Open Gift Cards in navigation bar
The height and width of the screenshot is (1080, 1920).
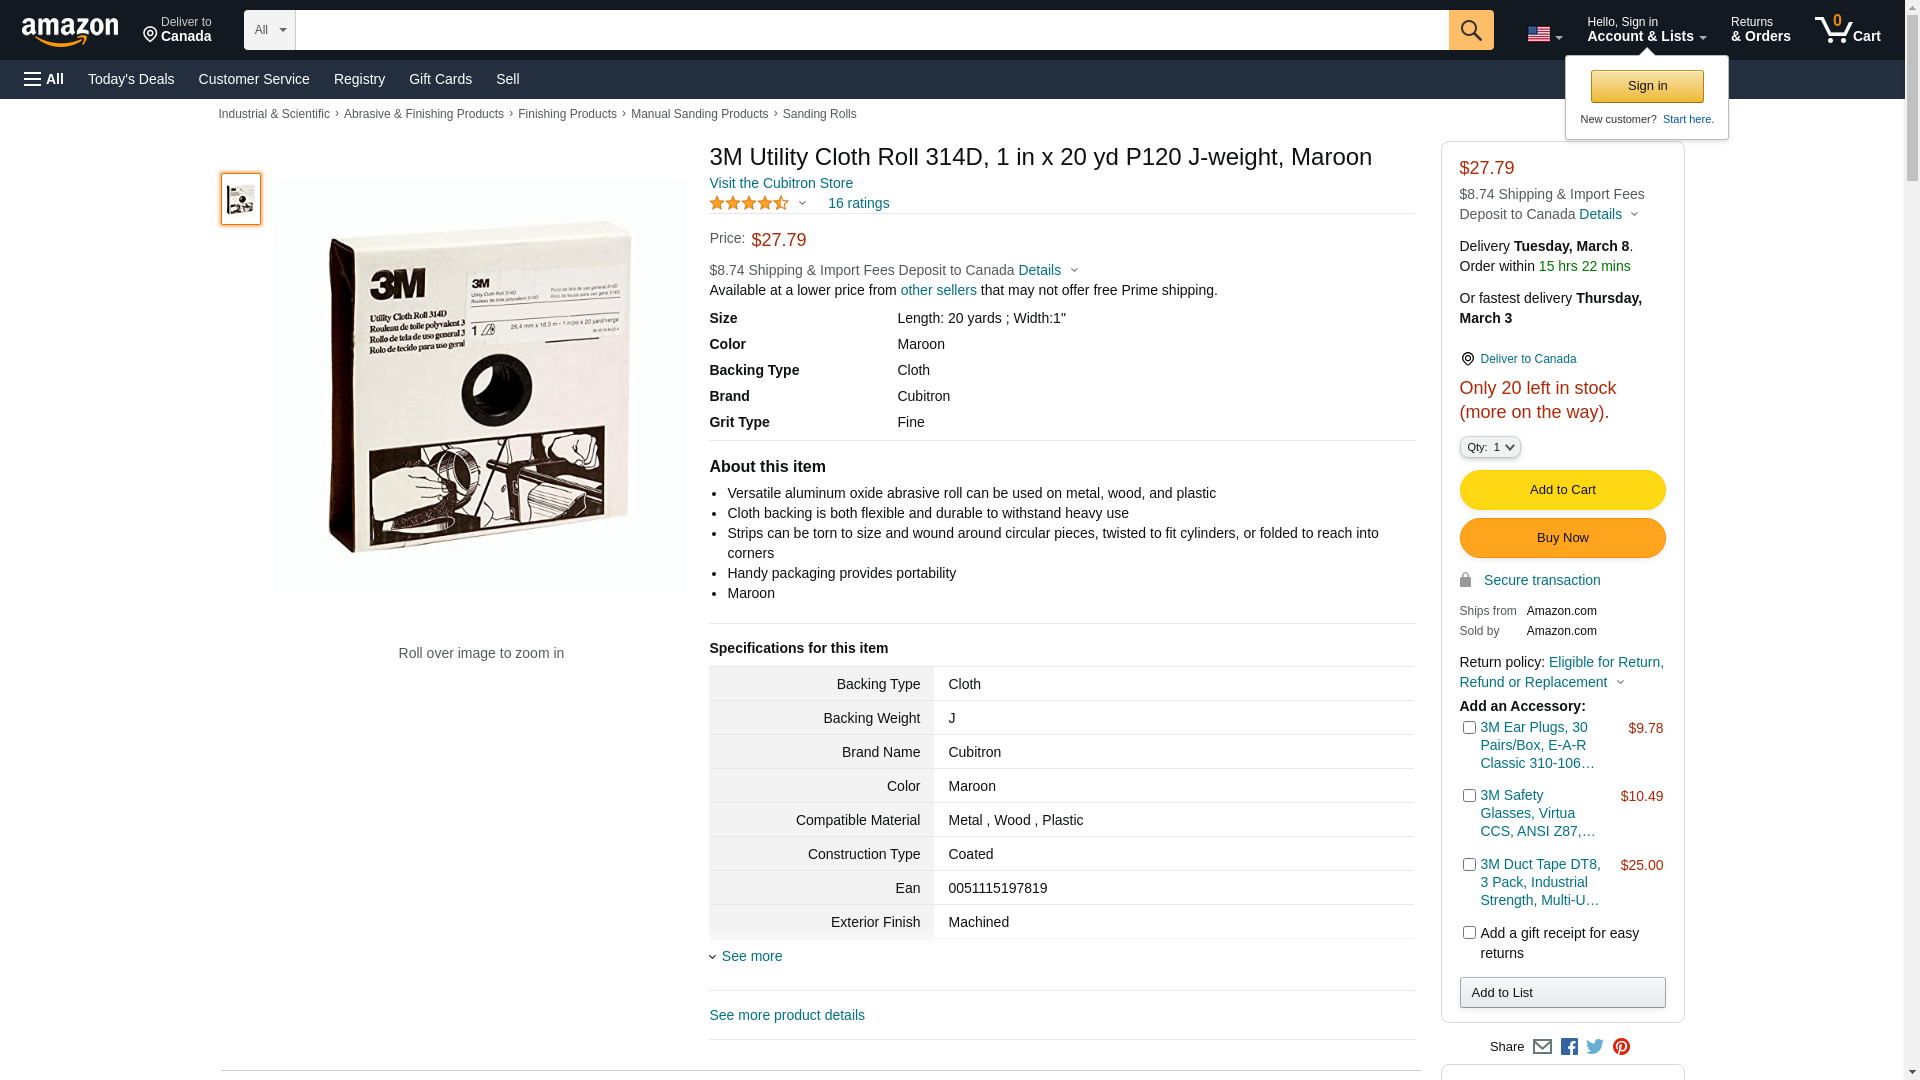440,79
